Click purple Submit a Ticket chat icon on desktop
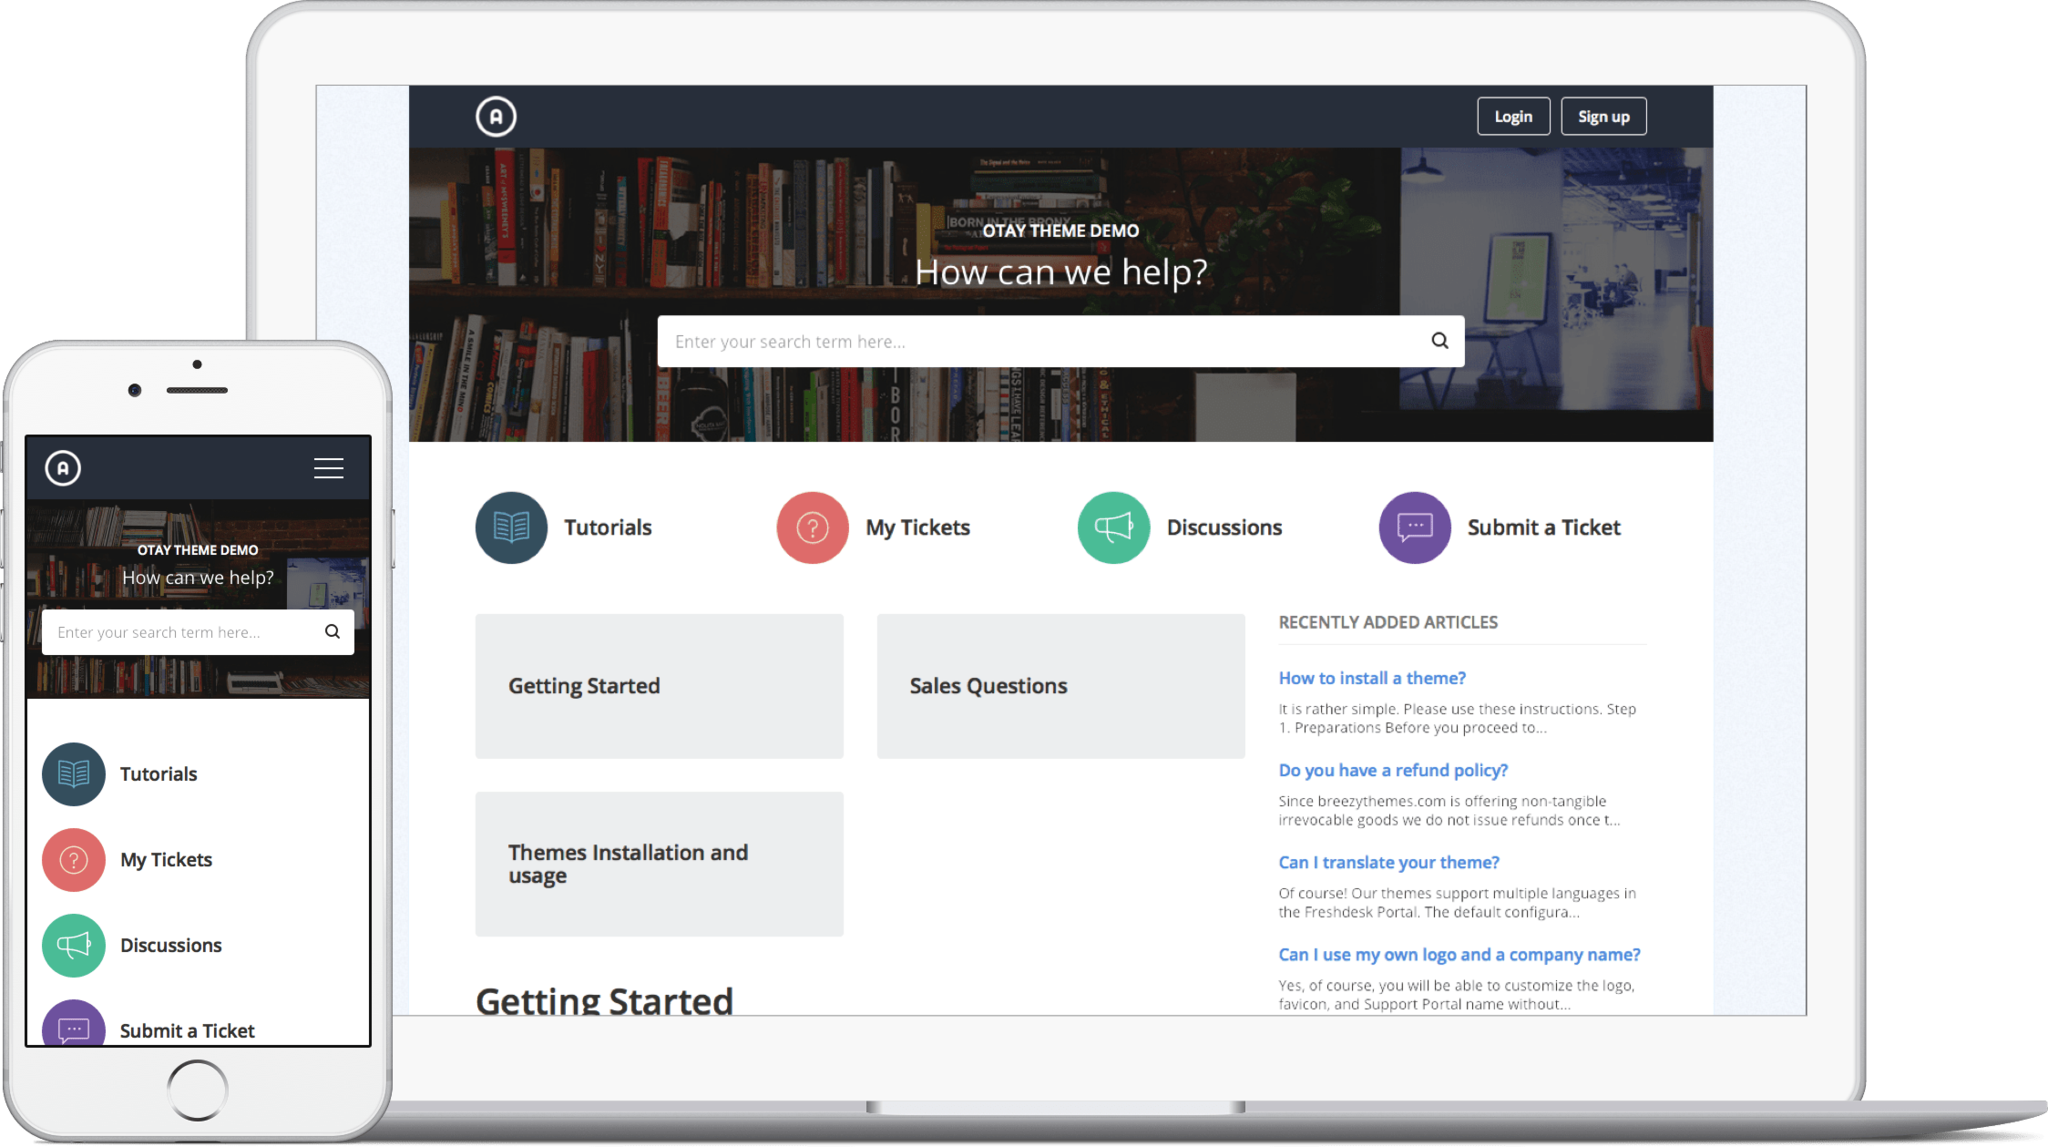The width and height of the screenshot is (2048, 1147). pos(1414,528)
